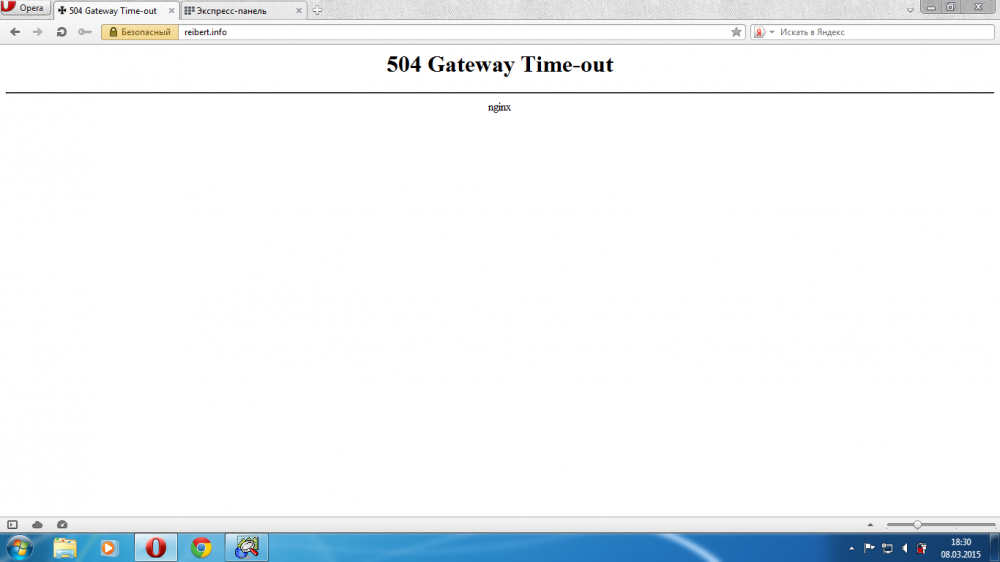The width and height of the screenshot is (1000, 562).
Task: Open the Opera main menu button
Action: click(x=25, y=8)
